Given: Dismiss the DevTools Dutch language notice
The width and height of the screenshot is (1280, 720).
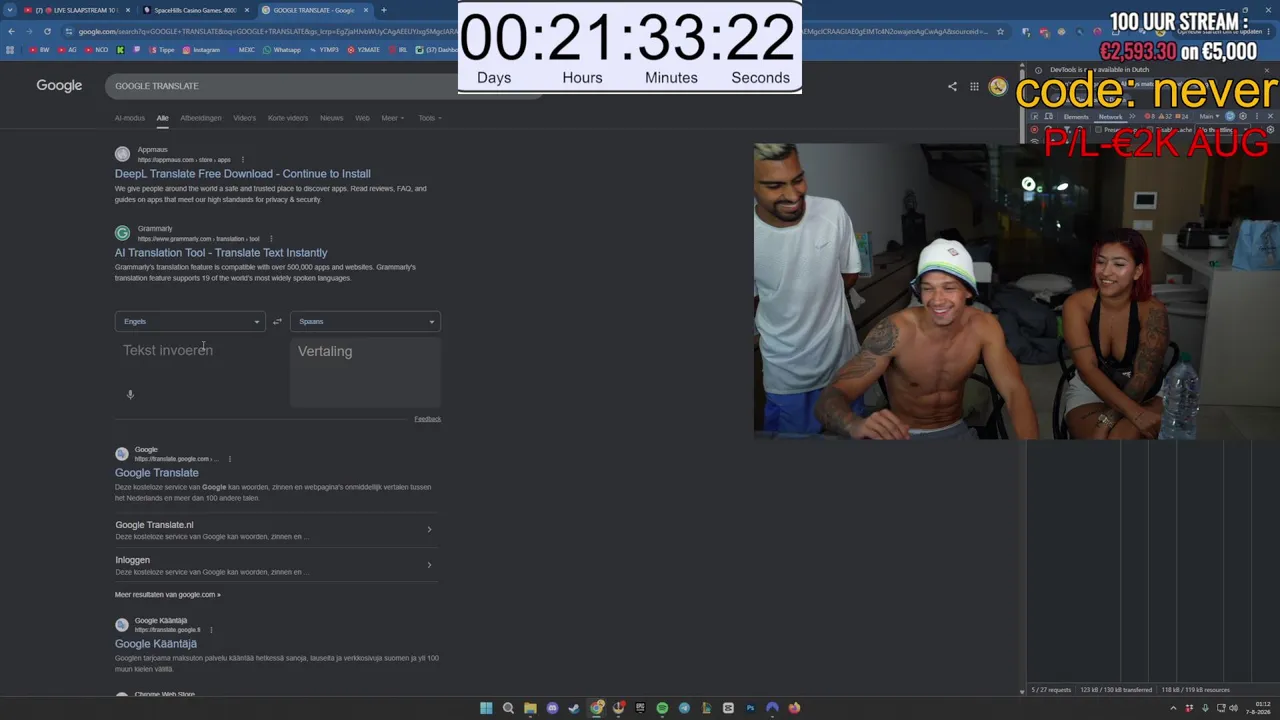Looking at the screenshot, I should [1266, 70].
